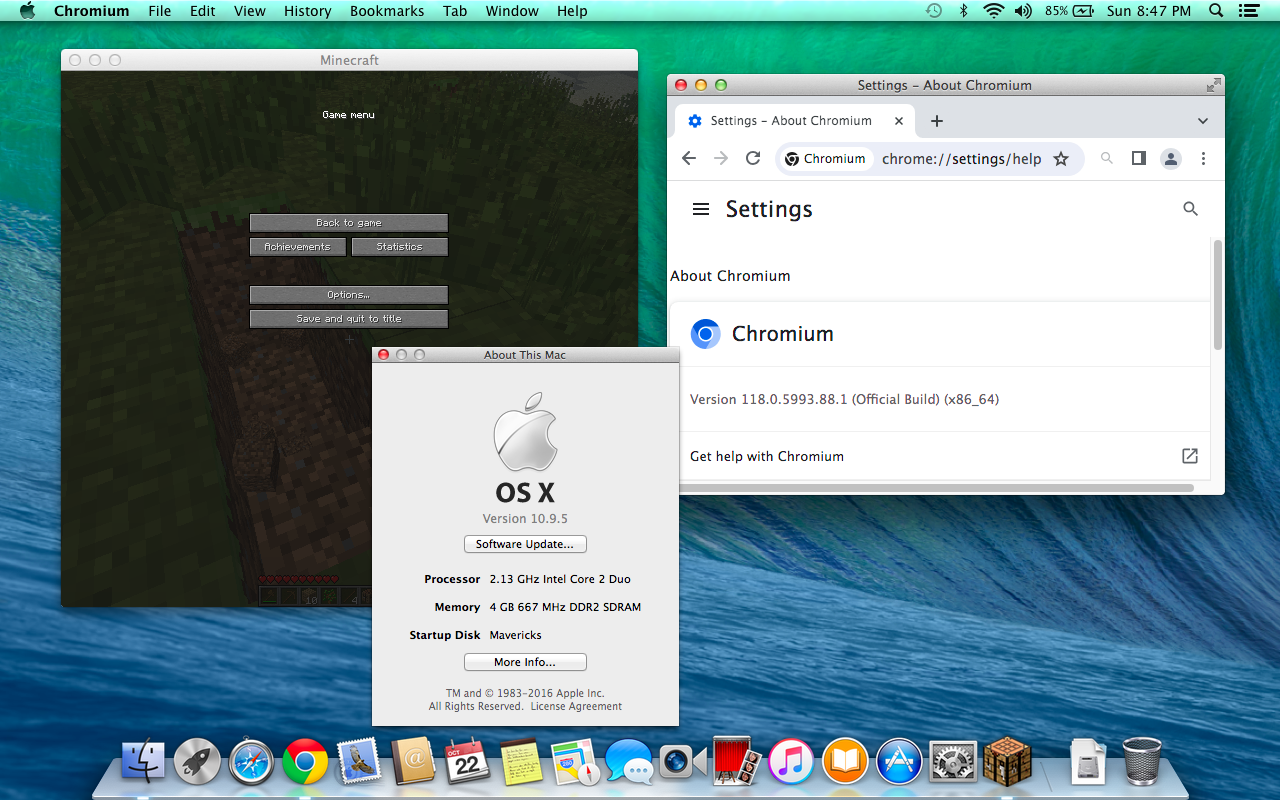Expand the Chromium tab search chevron

click(1203, 121)
